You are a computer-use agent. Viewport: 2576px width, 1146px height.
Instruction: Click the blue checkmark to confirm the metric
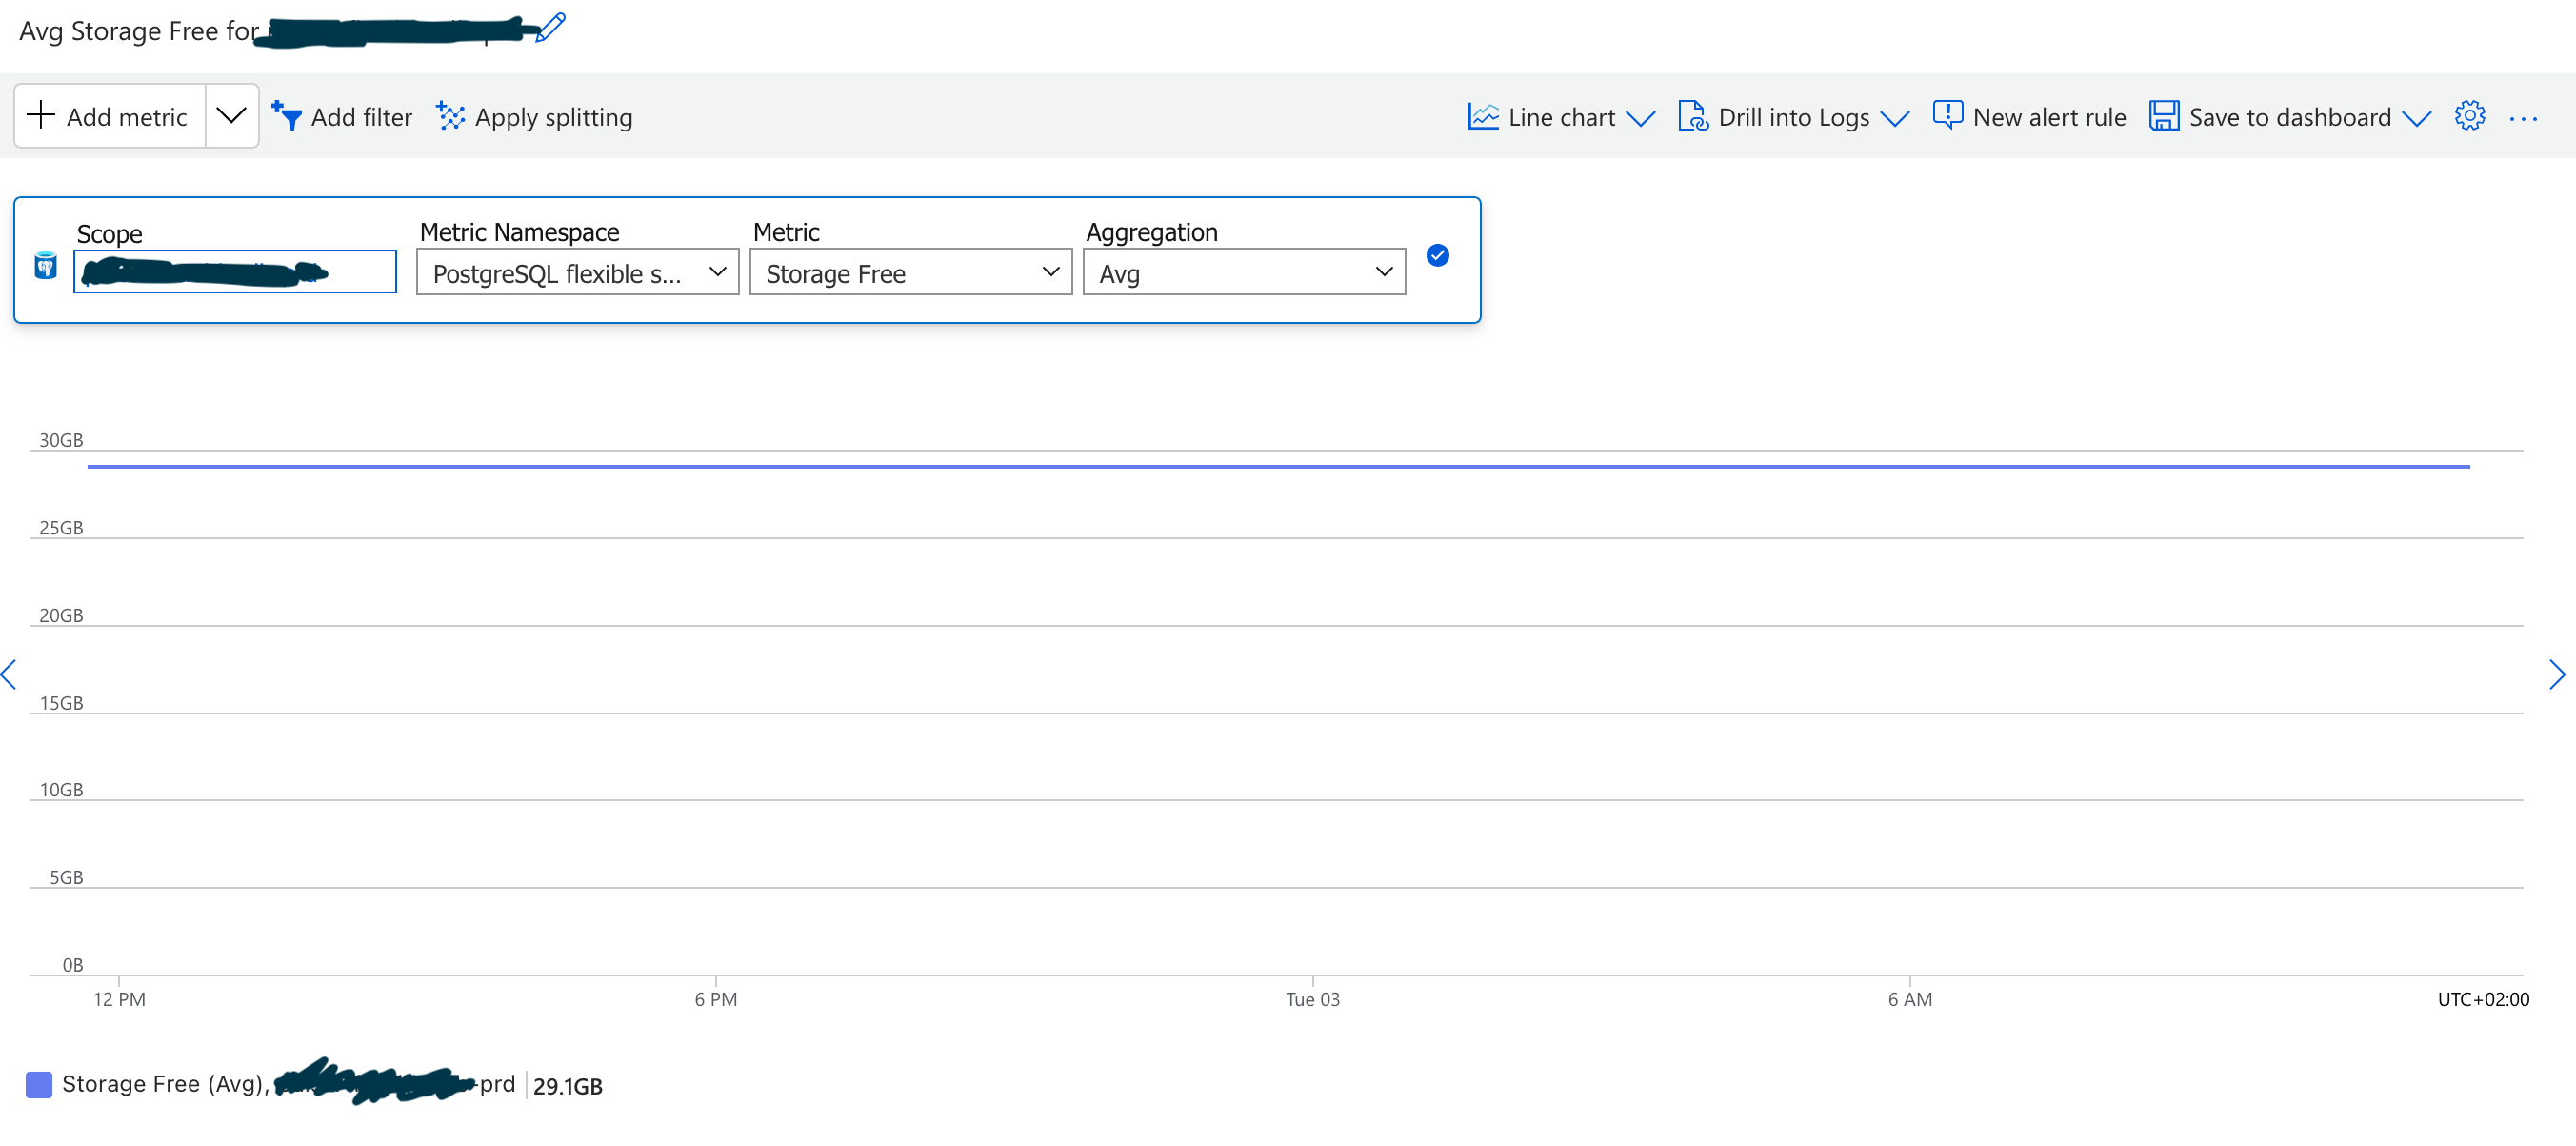(1437, 256)
